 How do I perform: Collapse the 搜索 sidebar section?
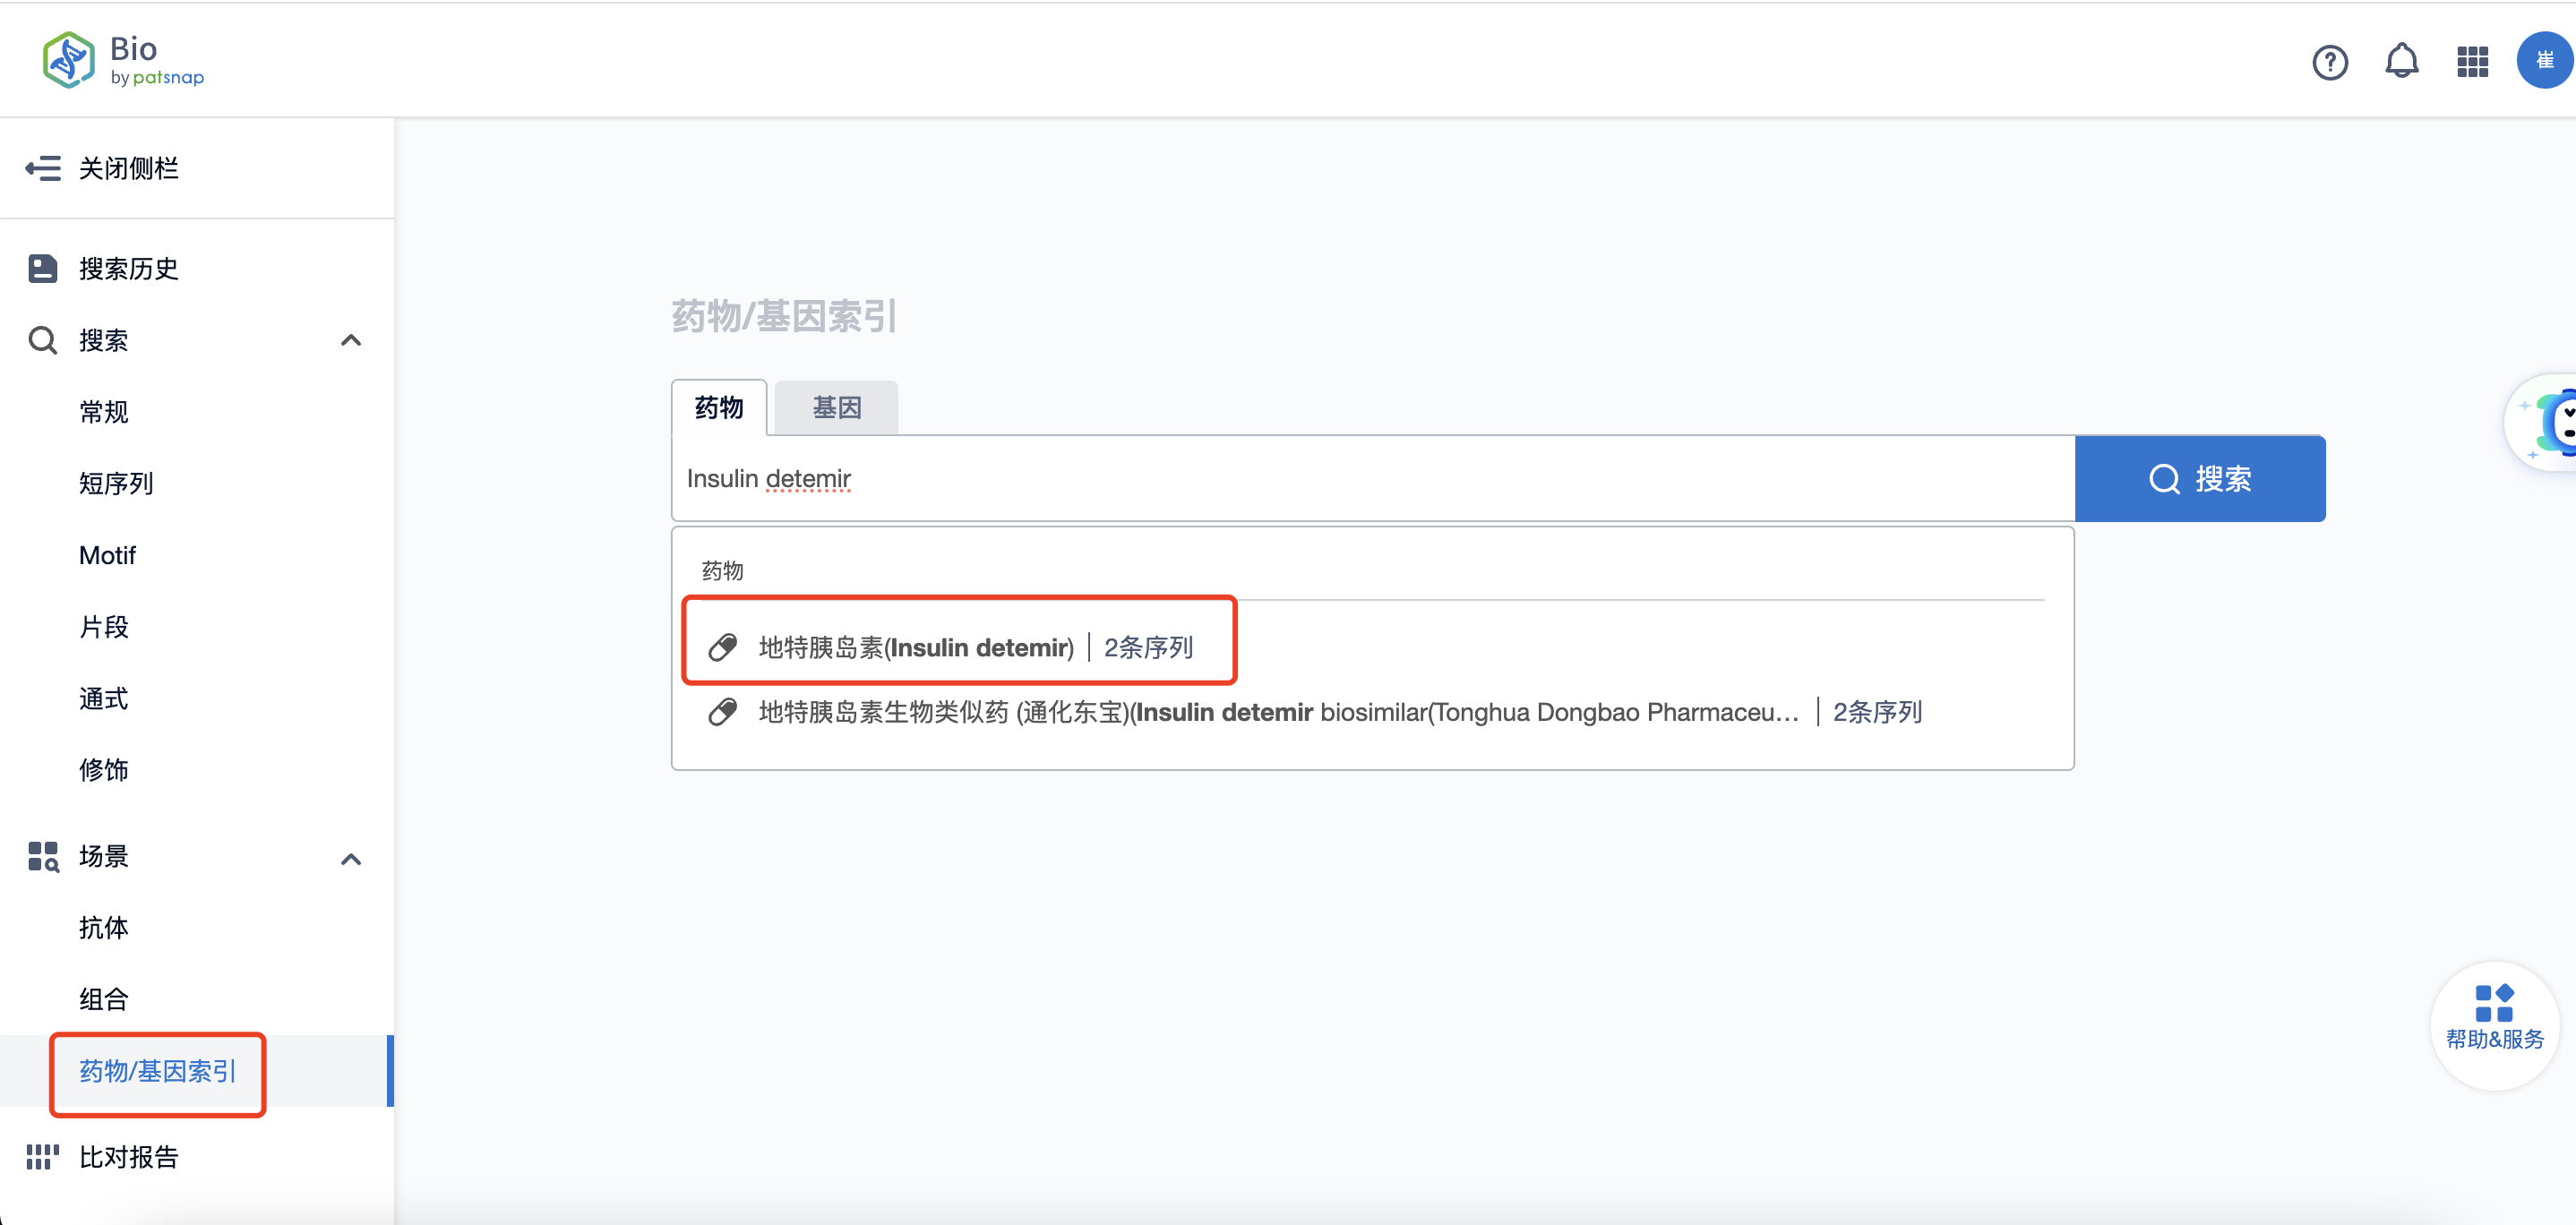tap(350, 340)
